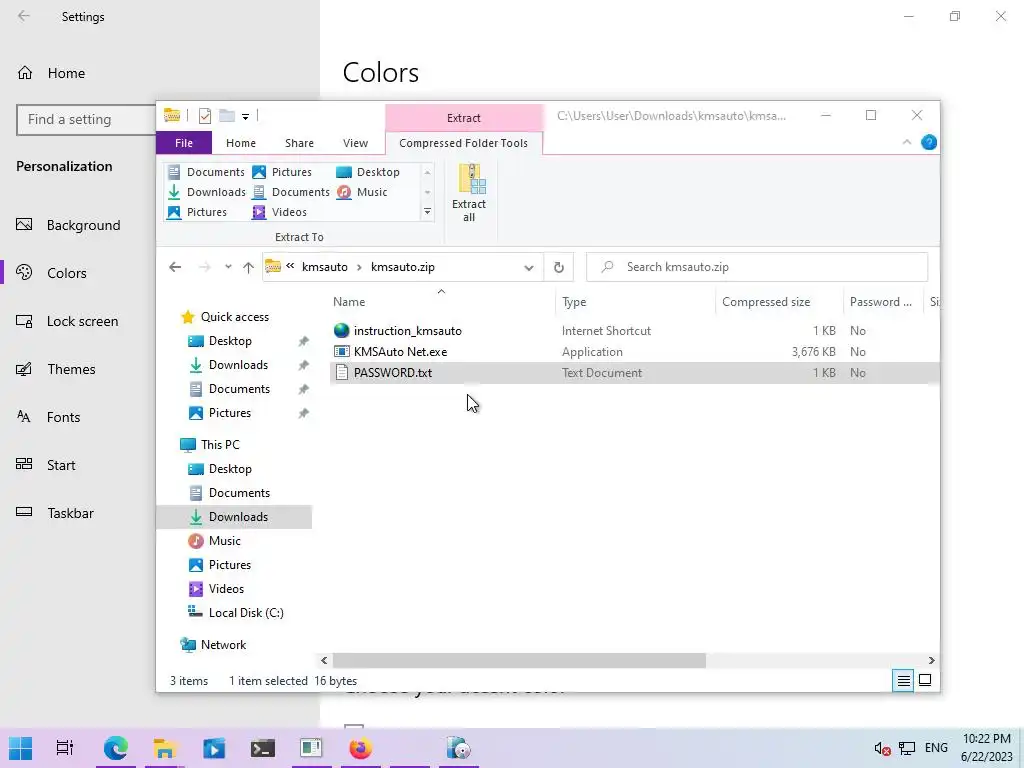
Task: Go back in File Explorer
Action: point(175,267)
